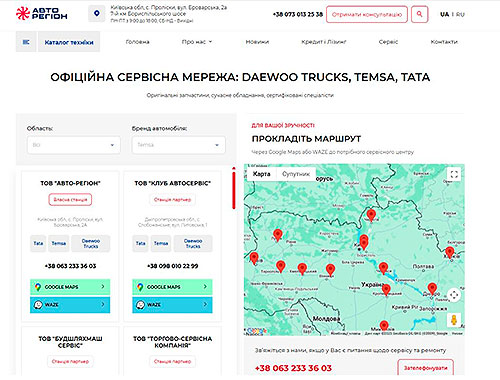The height and width of the screenshot is (380, 500).
Task: Open the Новини menu item
Action: point(257,42)
